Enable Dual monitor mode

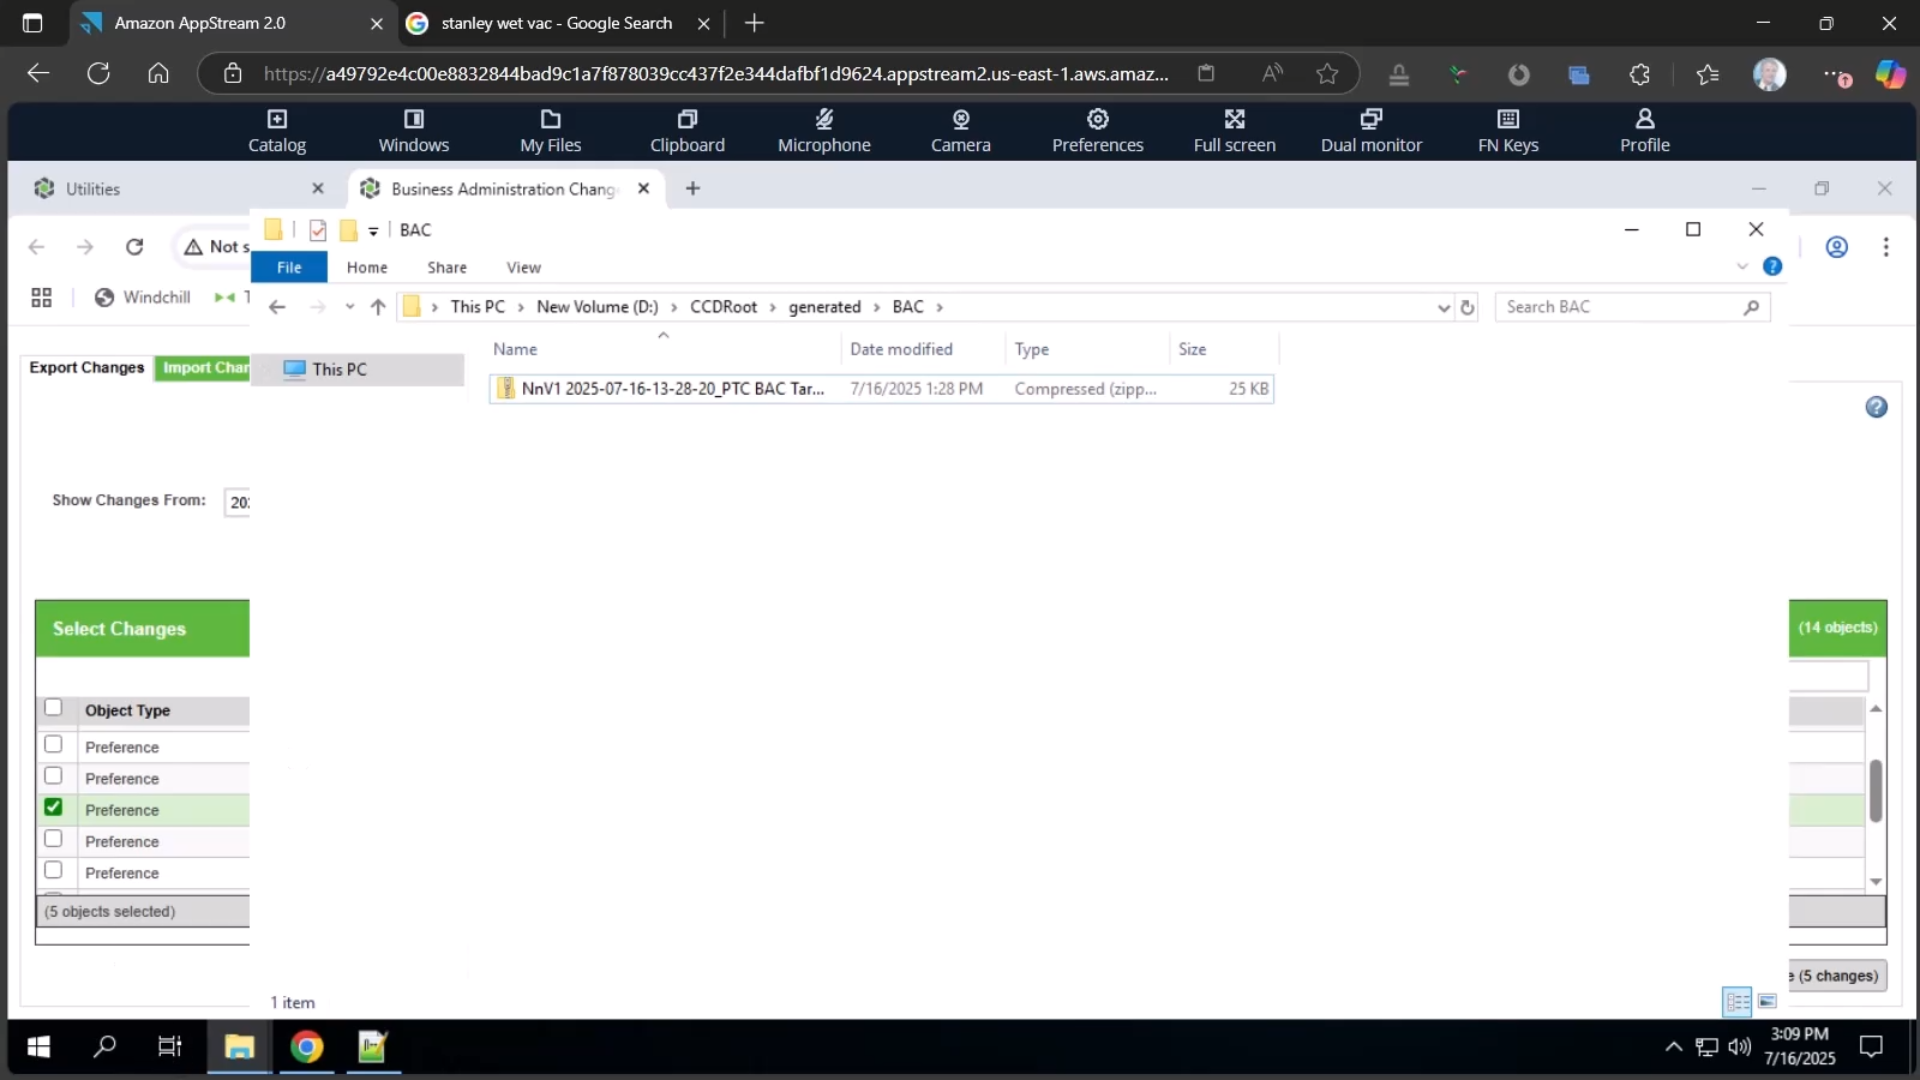click(x=1371, y=131)
